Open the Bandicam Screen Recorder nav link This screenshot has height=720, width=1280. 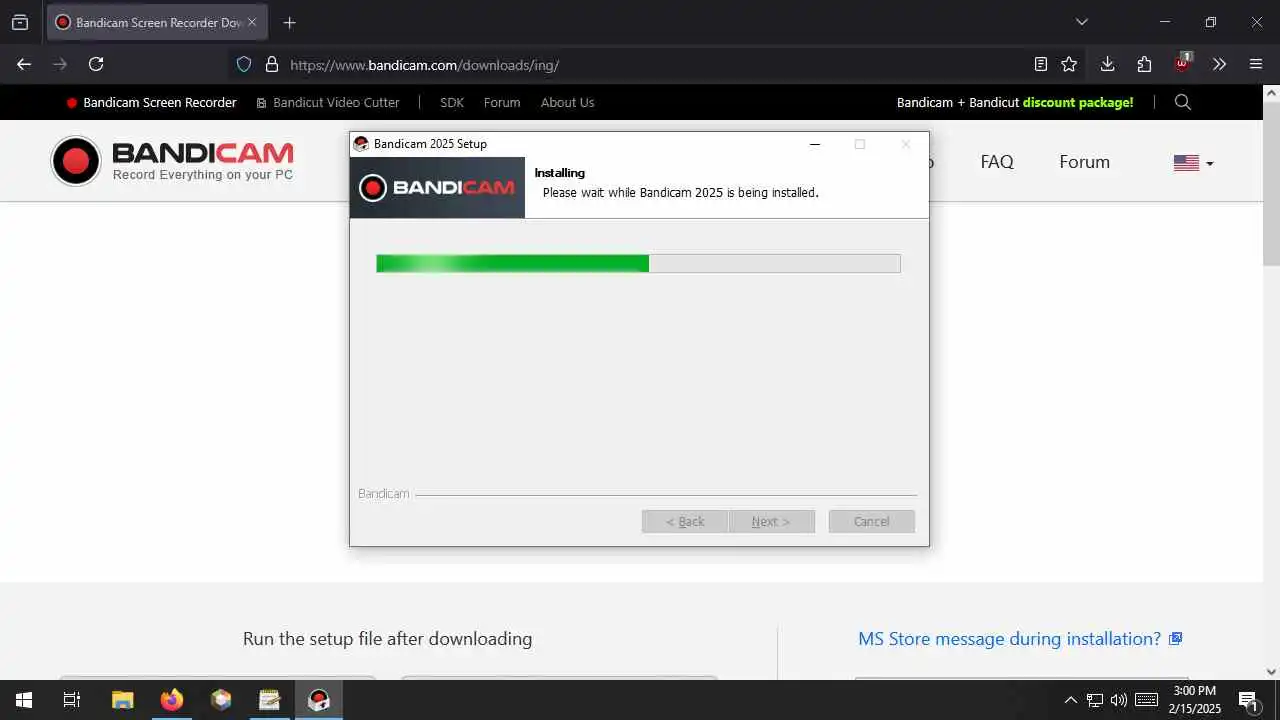pos(151,102)
